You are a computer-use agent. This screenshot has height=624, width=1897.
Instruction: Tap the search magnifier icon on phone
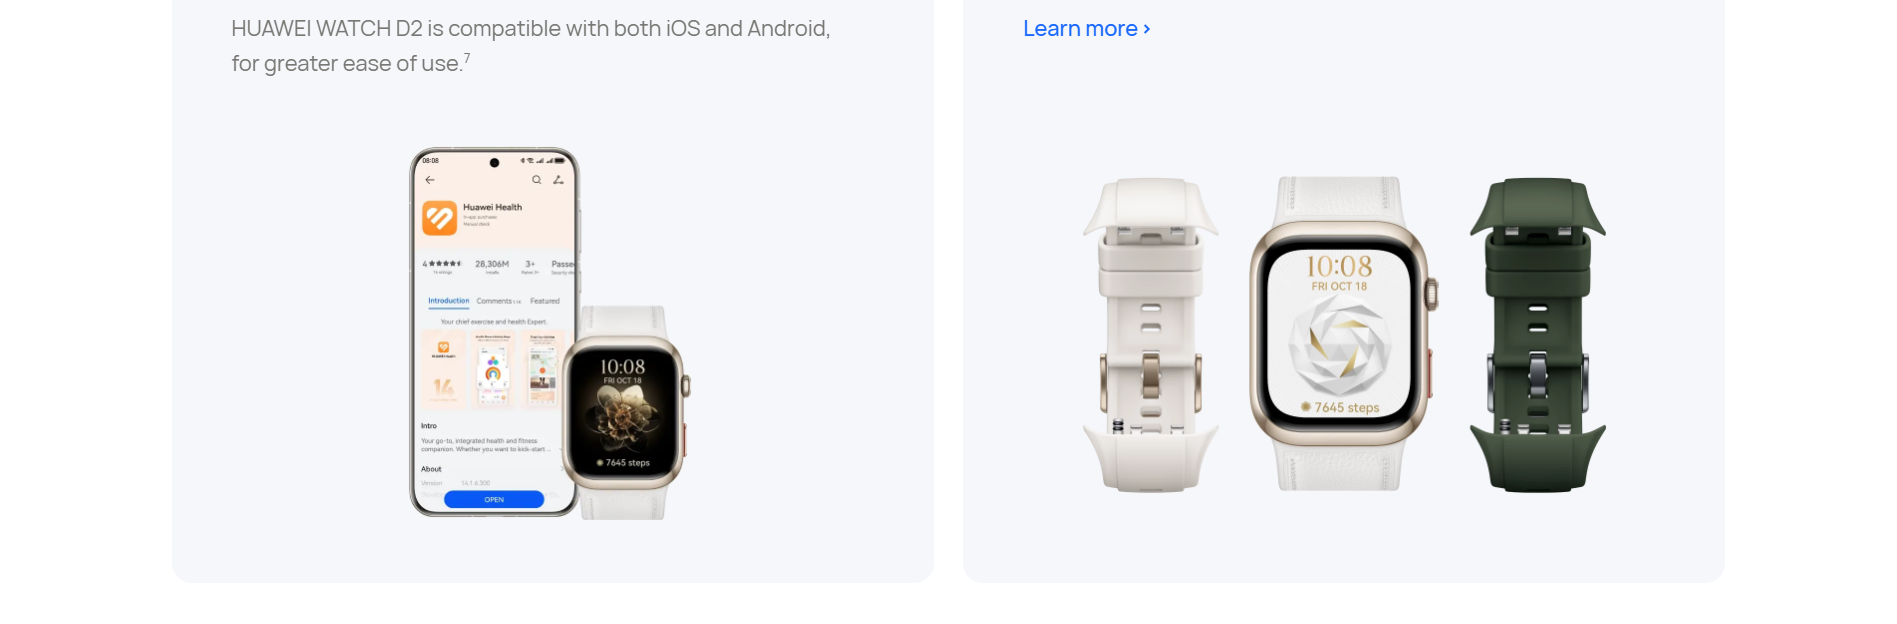[x=537, y=180]
